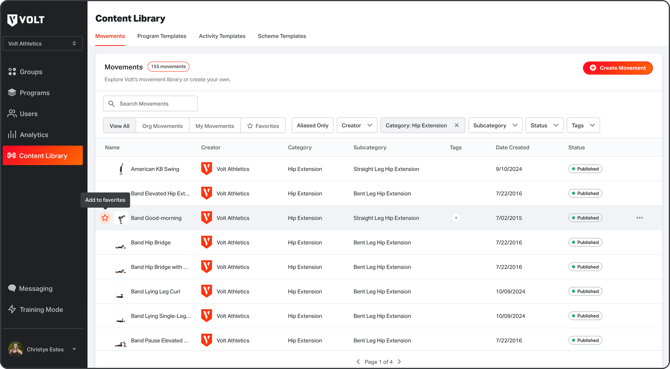Sort by Subcategory column header

pos(370,147)
